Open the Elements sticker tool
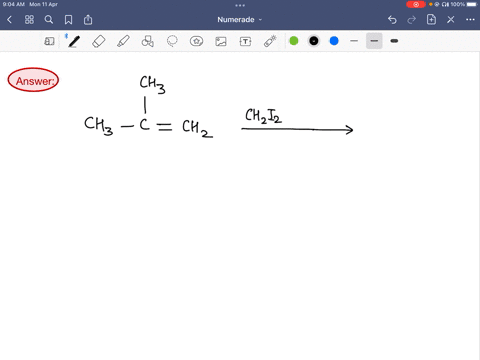Screen dimensions: 480x360 click(196, 41)
